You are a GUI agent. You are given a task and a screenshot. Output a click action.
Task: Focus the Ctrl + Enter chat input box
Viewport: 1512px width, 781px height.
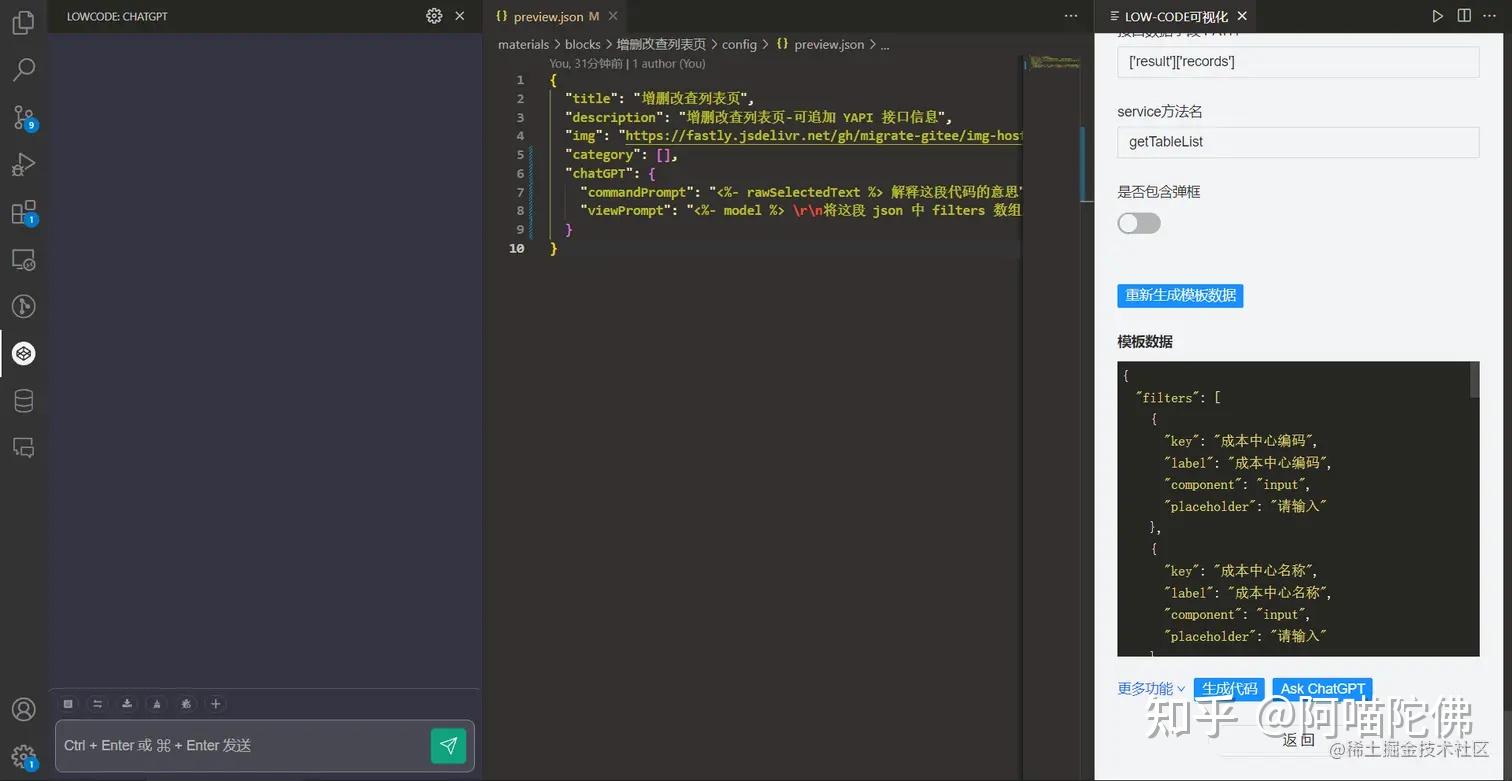pyautogui.click(x=242, y=746)
